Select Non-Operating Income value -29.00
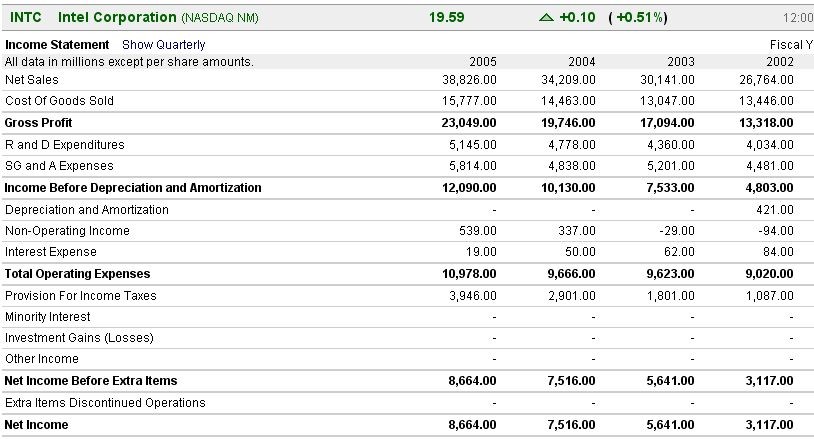This screenshot has width=814, height=439. click(x=677, y=231)
